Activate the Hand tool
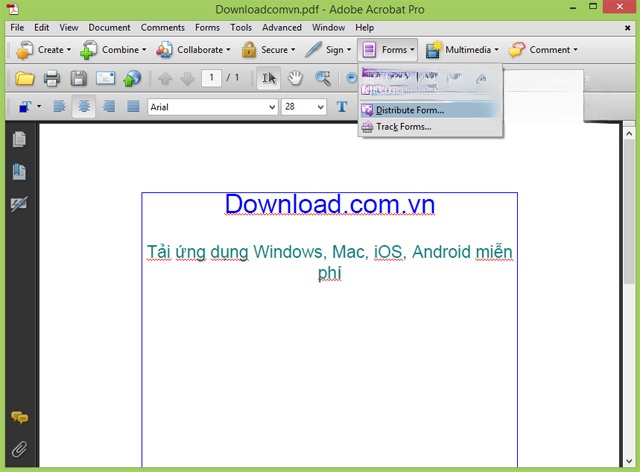 [295, 78]
